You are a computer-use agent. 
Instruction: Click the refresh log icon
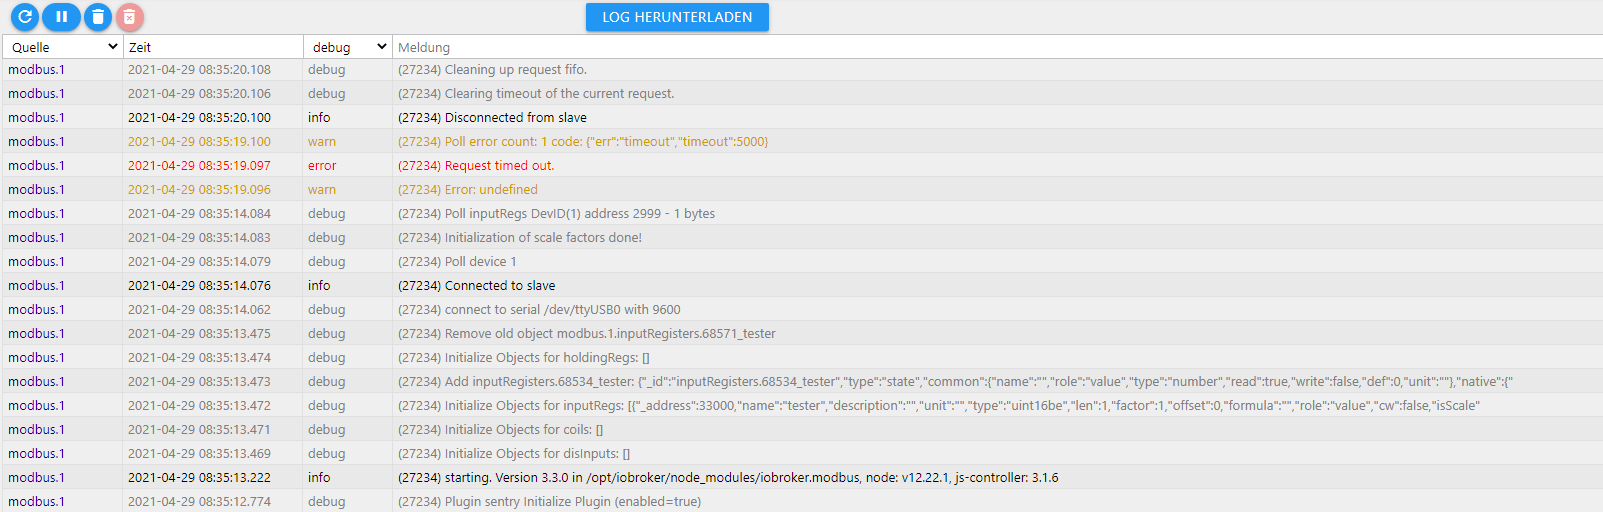click(25, 16)
